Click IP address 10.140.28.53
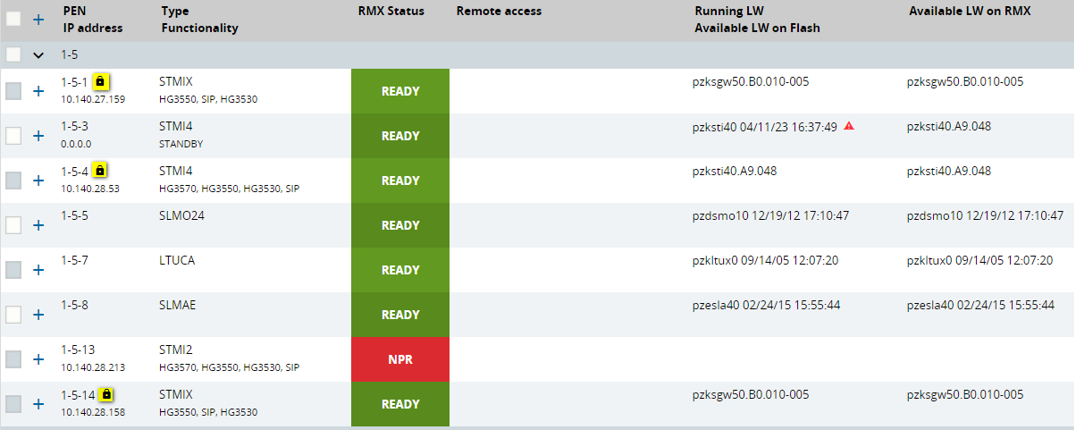The image size is (1074, 430). (x=90, y=188)
